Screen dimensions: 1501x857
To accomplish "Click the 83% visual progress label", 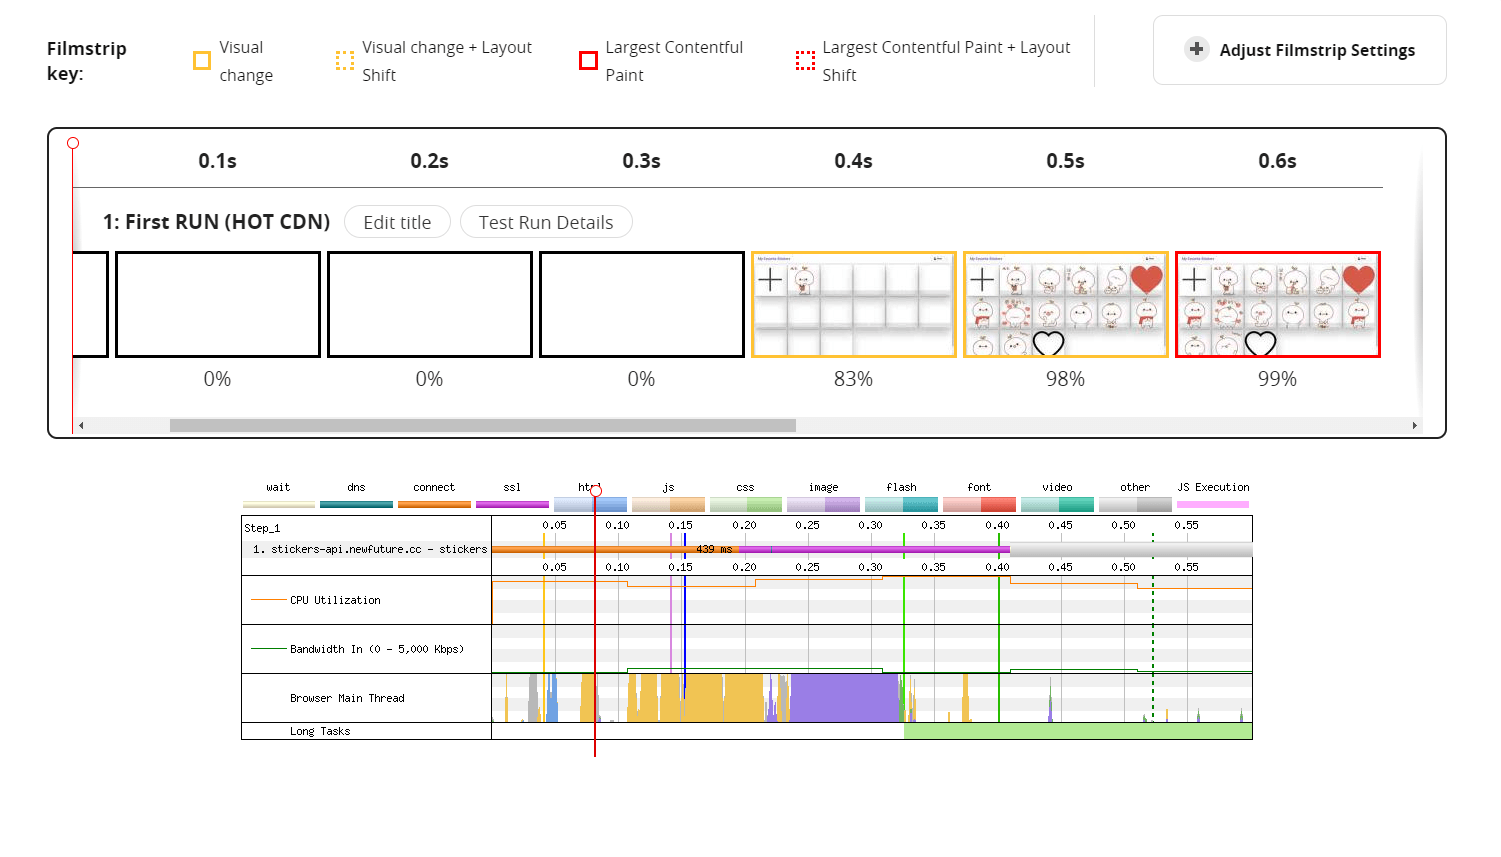I will [x=854, y=379].
